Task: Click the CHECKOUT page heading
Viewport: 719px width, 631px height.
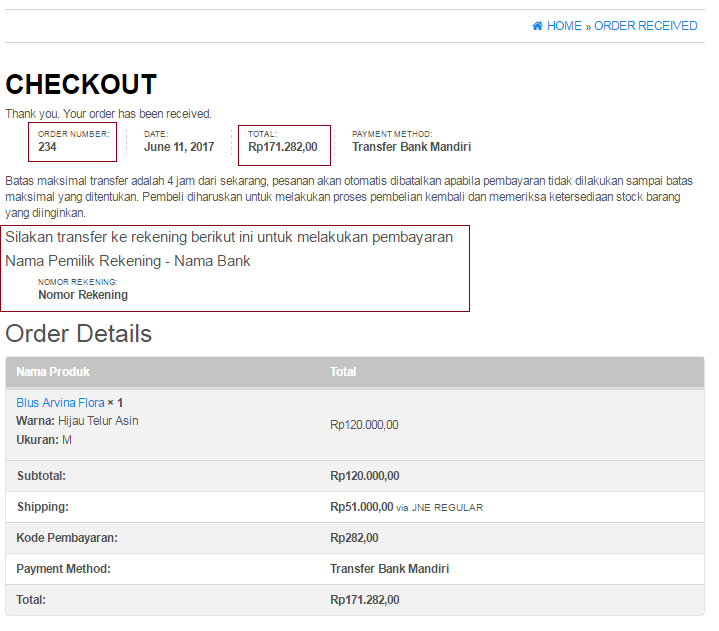Action: tap(81, 85)
